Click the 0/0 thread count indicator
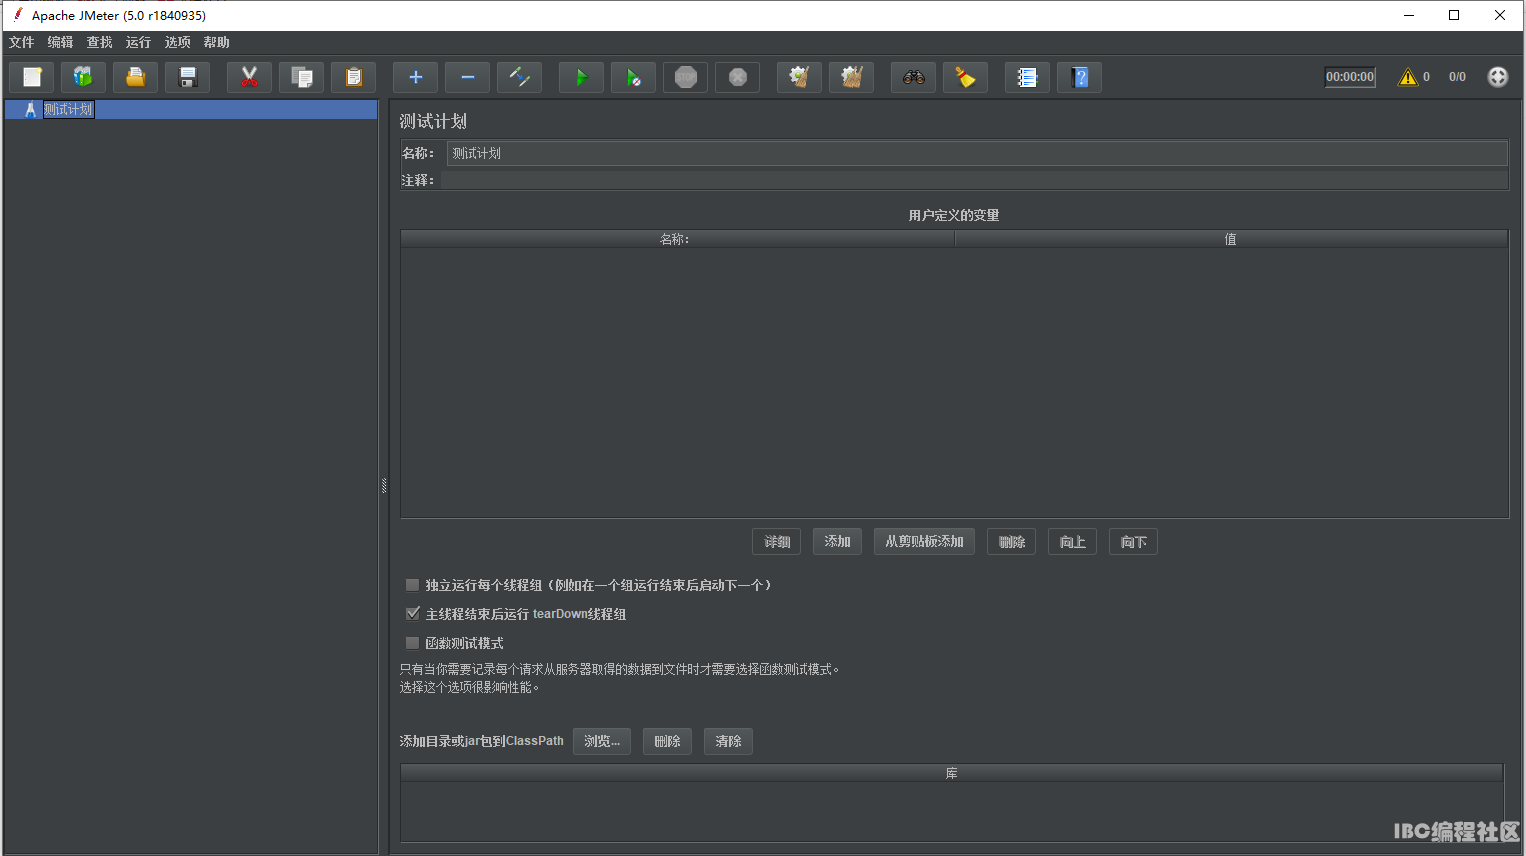The height and width of the screenshot is (856, 1526). [x=1457, y=77]
